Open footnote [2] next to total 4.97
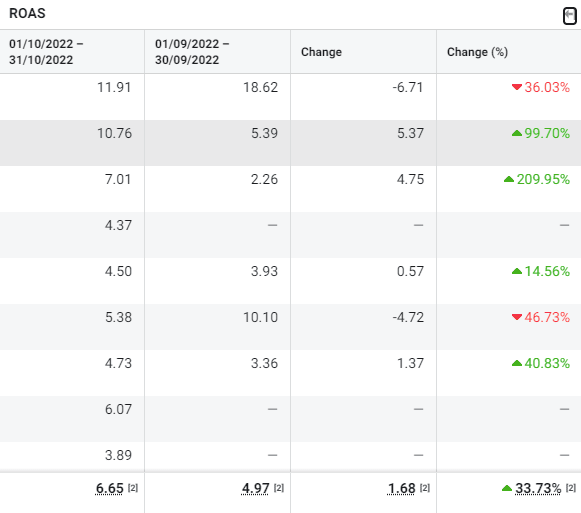 (279, 488)
